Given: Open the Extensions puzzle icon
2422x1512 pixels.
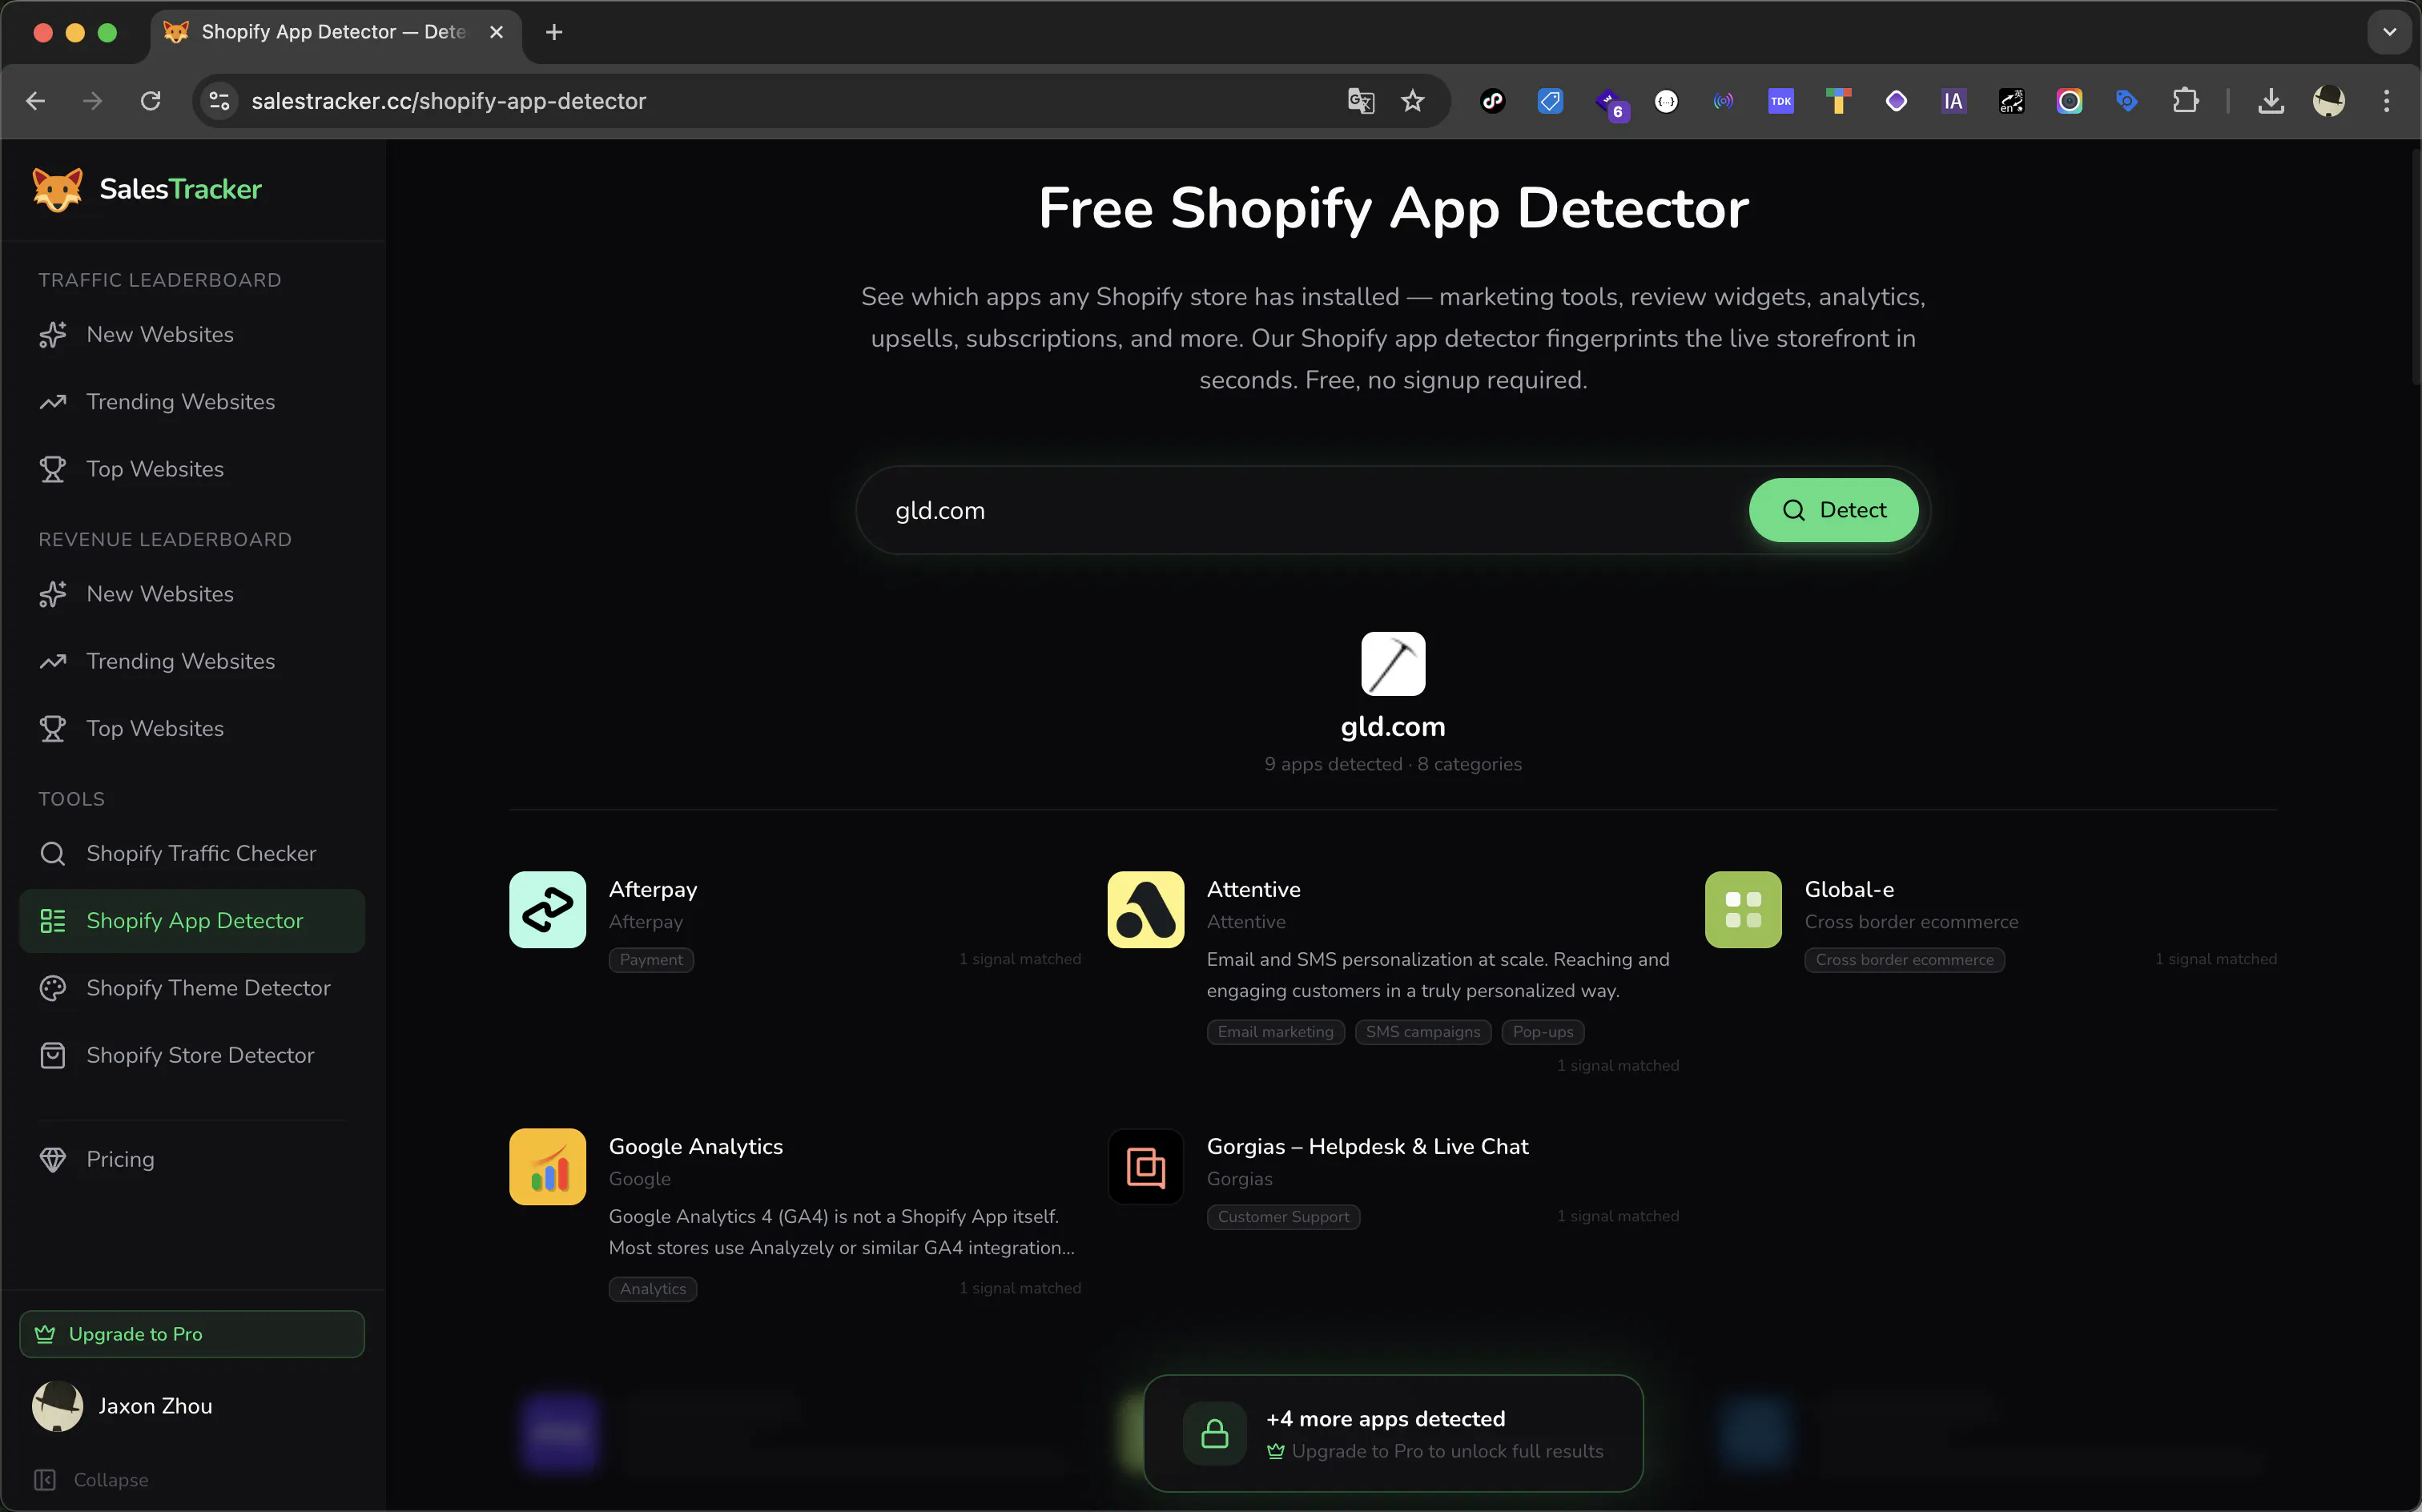Looking at the screenshot, I should point(2185,101).
